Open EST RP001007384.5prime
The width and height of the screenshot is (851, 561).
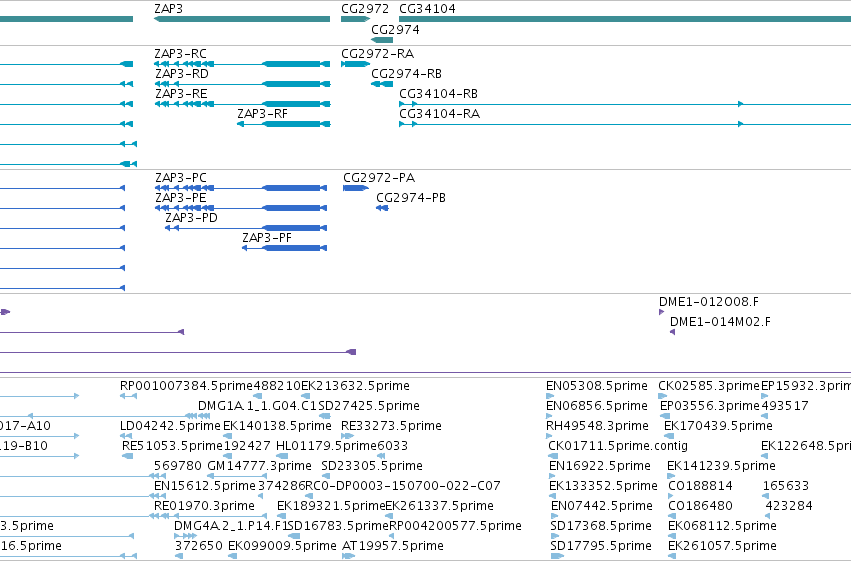[186, 386]
